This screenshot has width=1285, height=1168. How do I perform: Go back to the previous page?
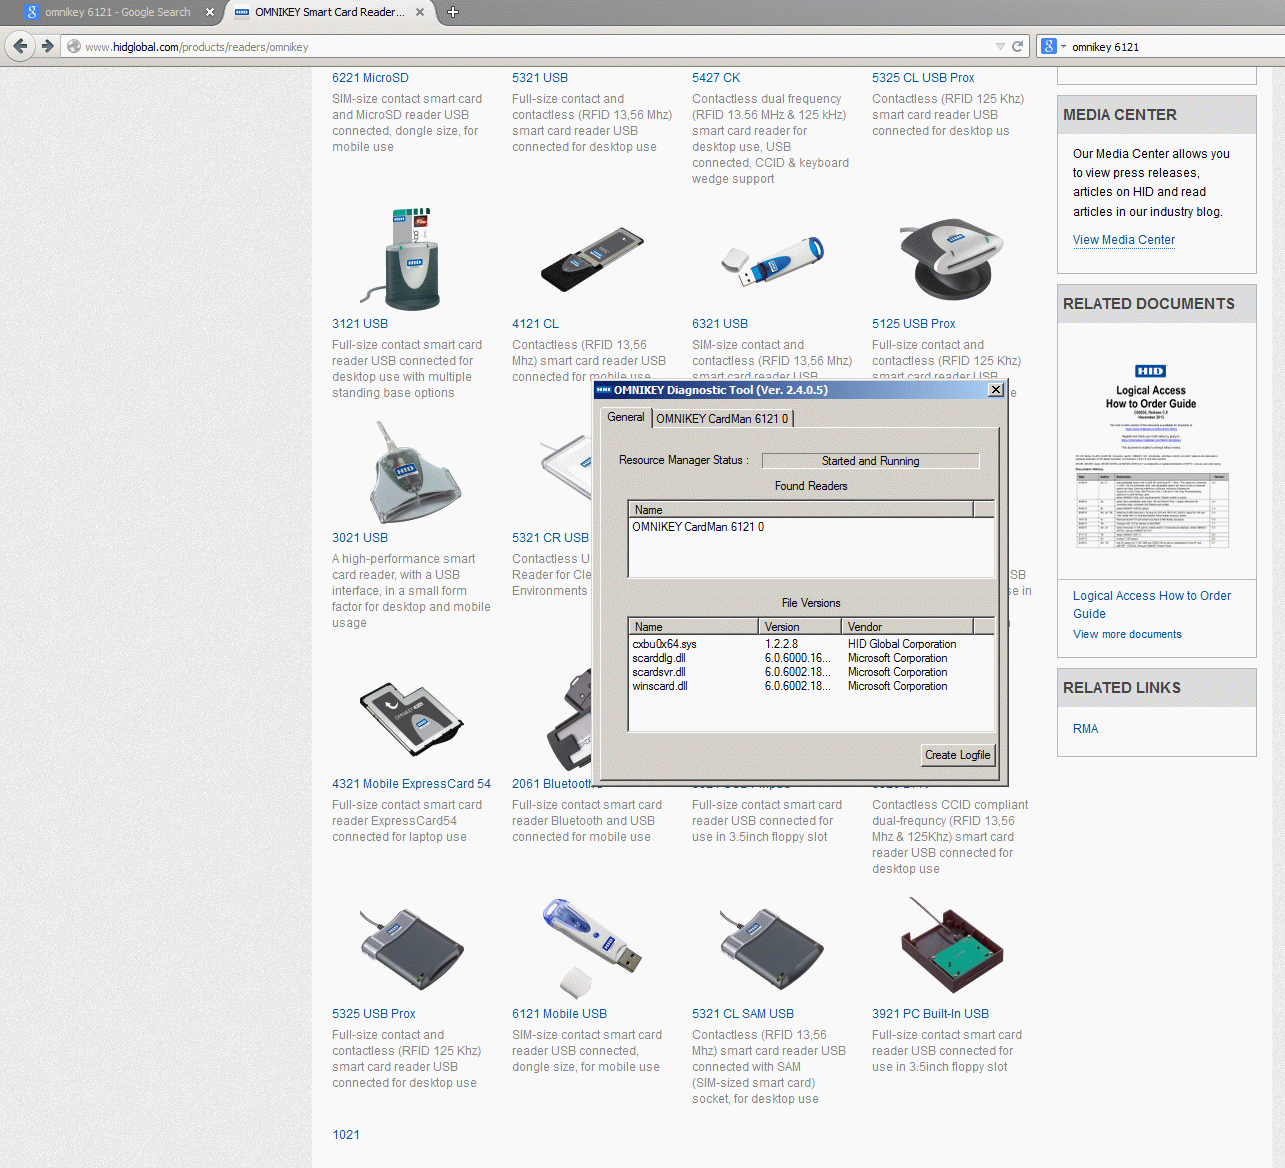(20, 46)
